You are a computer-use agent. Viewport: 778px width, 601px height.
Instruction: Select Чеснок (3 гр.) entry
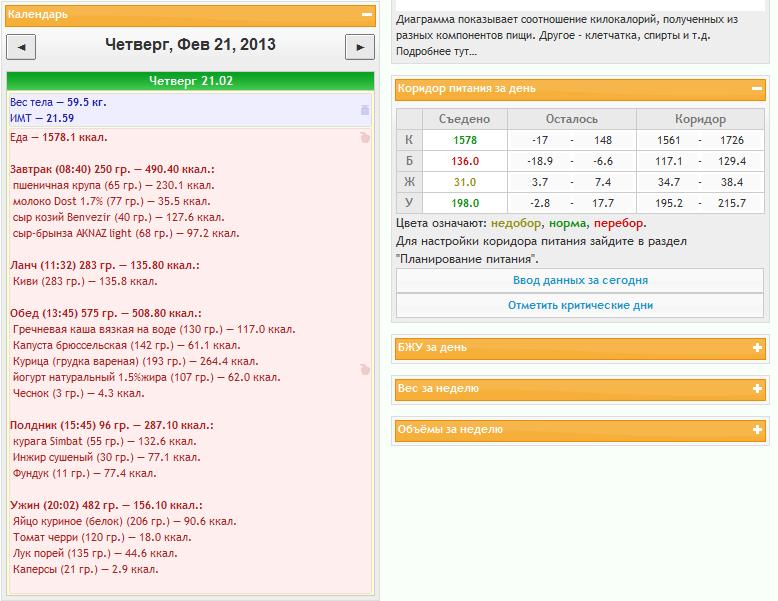click(x=79, y=394)
